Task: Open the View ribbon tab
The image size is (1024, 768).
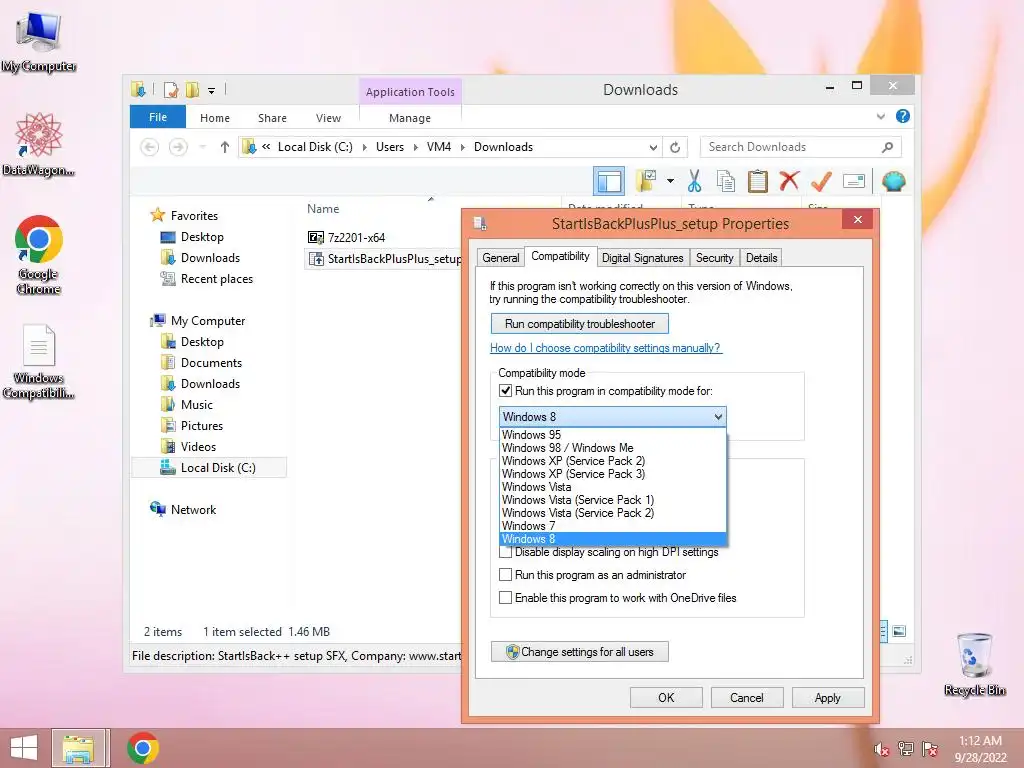Action: pyautogui.click(x=328, y=118)
